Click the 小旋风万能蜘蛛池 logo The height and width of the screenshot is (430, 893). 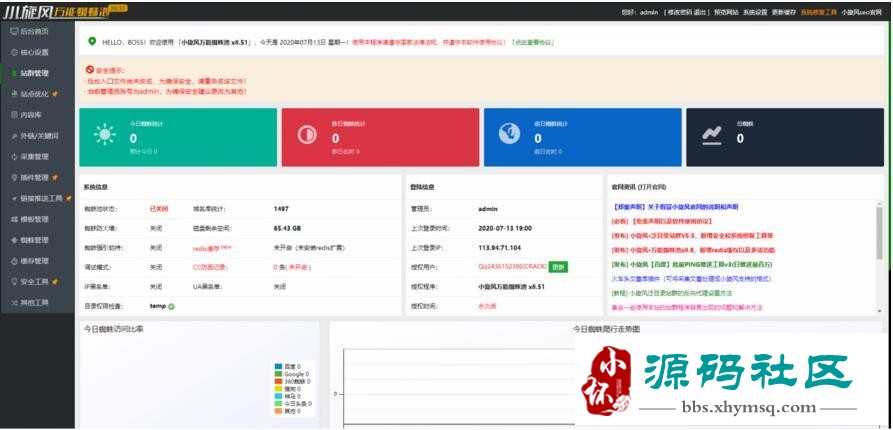(64, 11)
